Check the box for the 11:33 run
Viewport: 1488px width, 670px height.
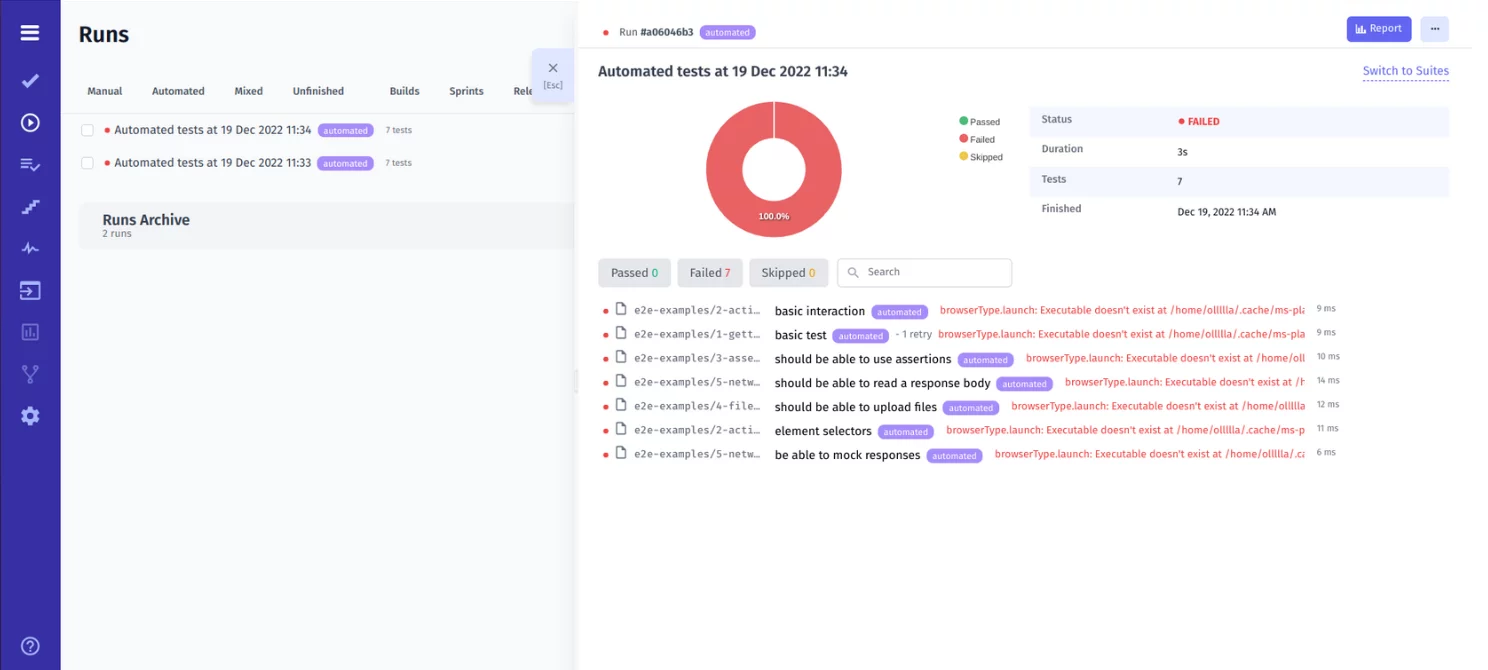[87, 163]
